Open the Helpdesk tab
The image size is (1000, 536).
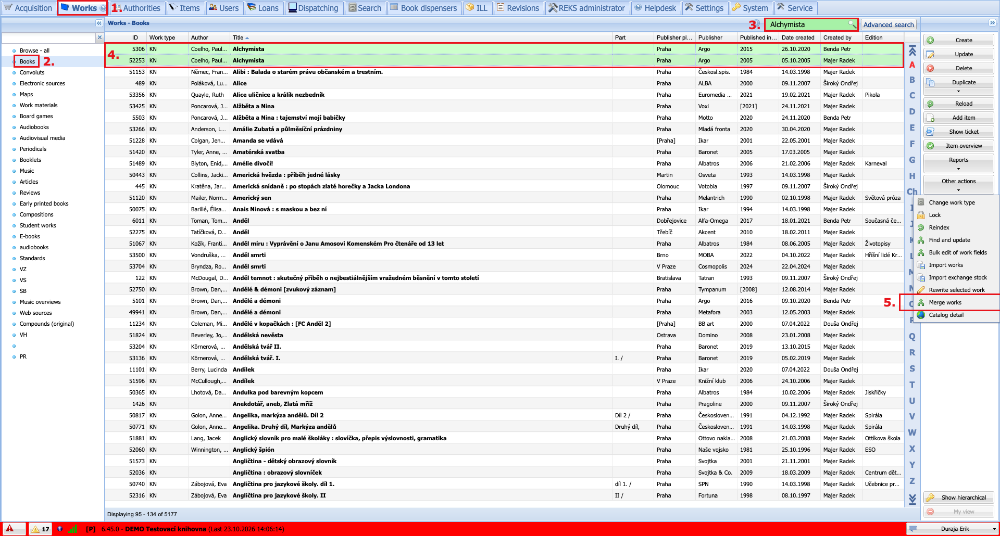pyautogui.click(x=656, y=8)
